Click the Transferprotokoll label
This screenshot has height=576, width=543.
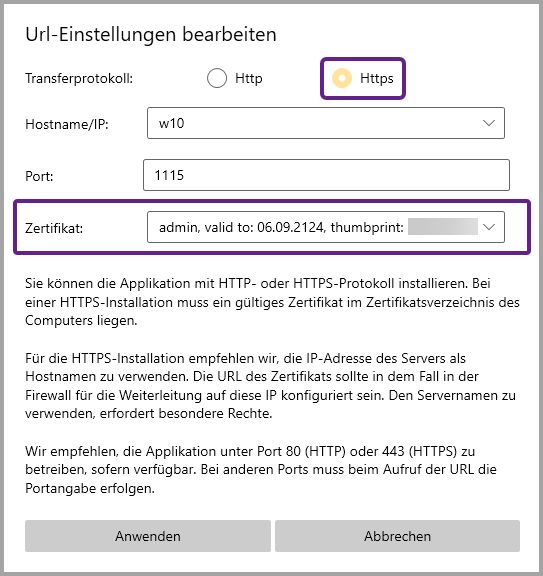(79, 78)
